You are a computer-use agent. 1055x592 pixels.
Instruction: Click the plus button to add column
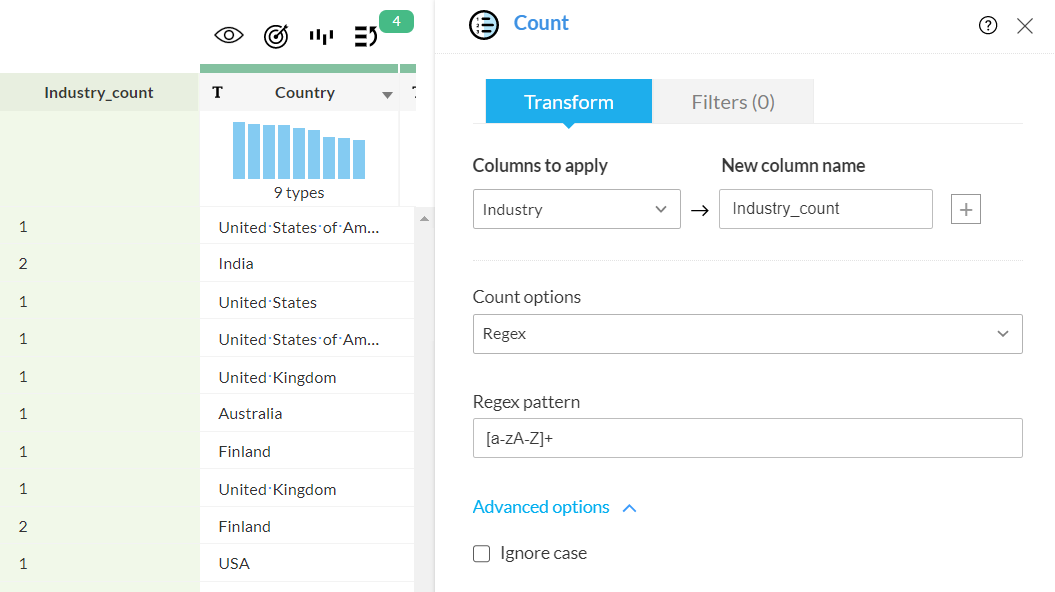click(966, 209)
